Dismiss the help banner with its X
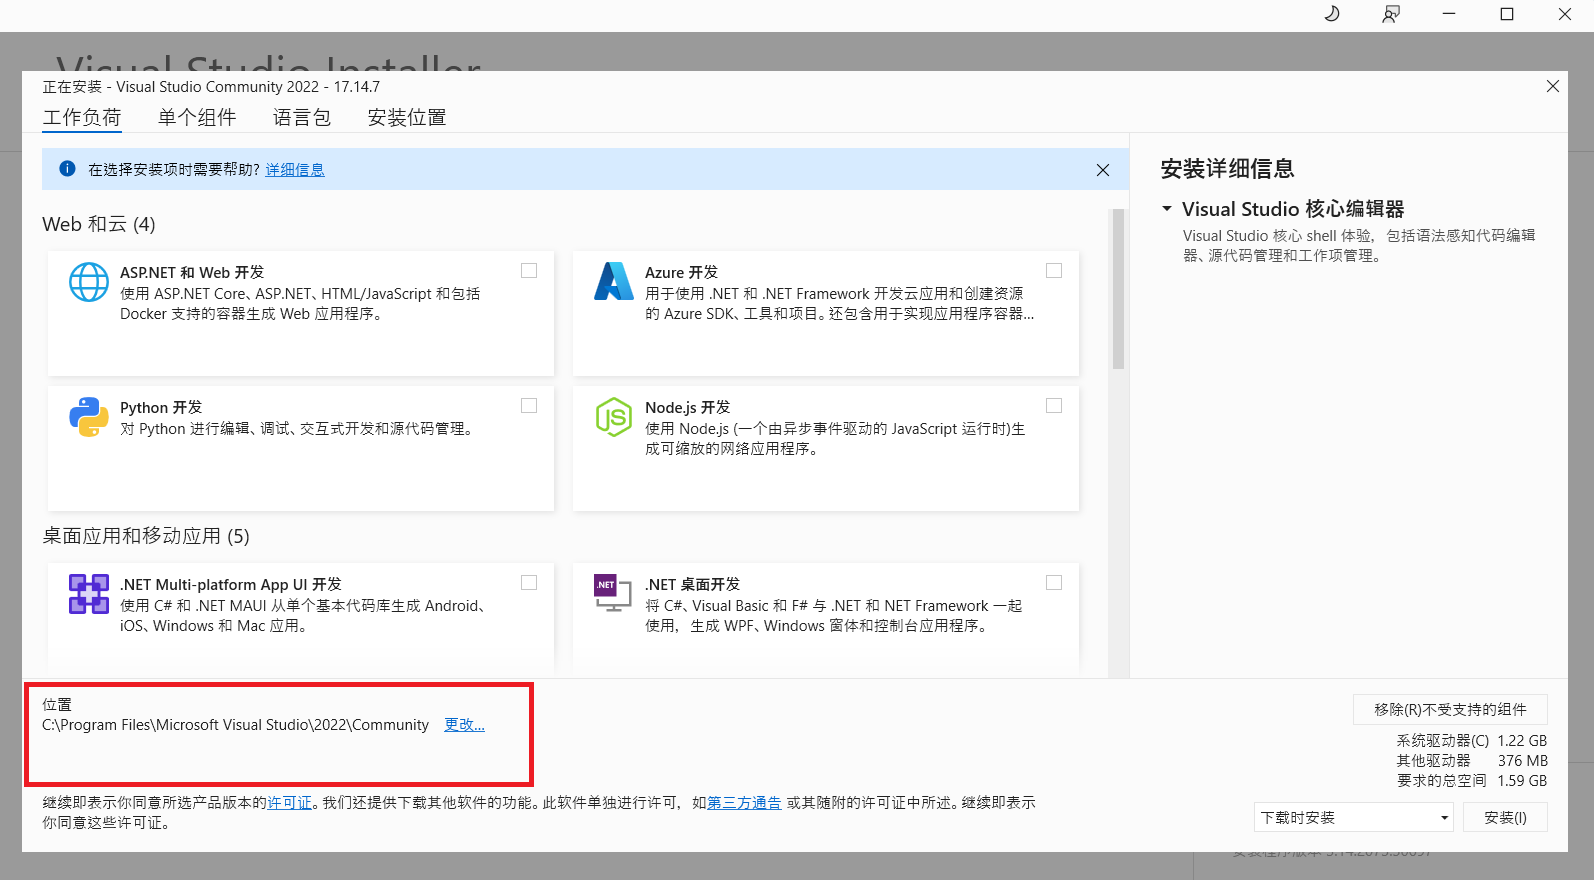 tap(1103, 170)
